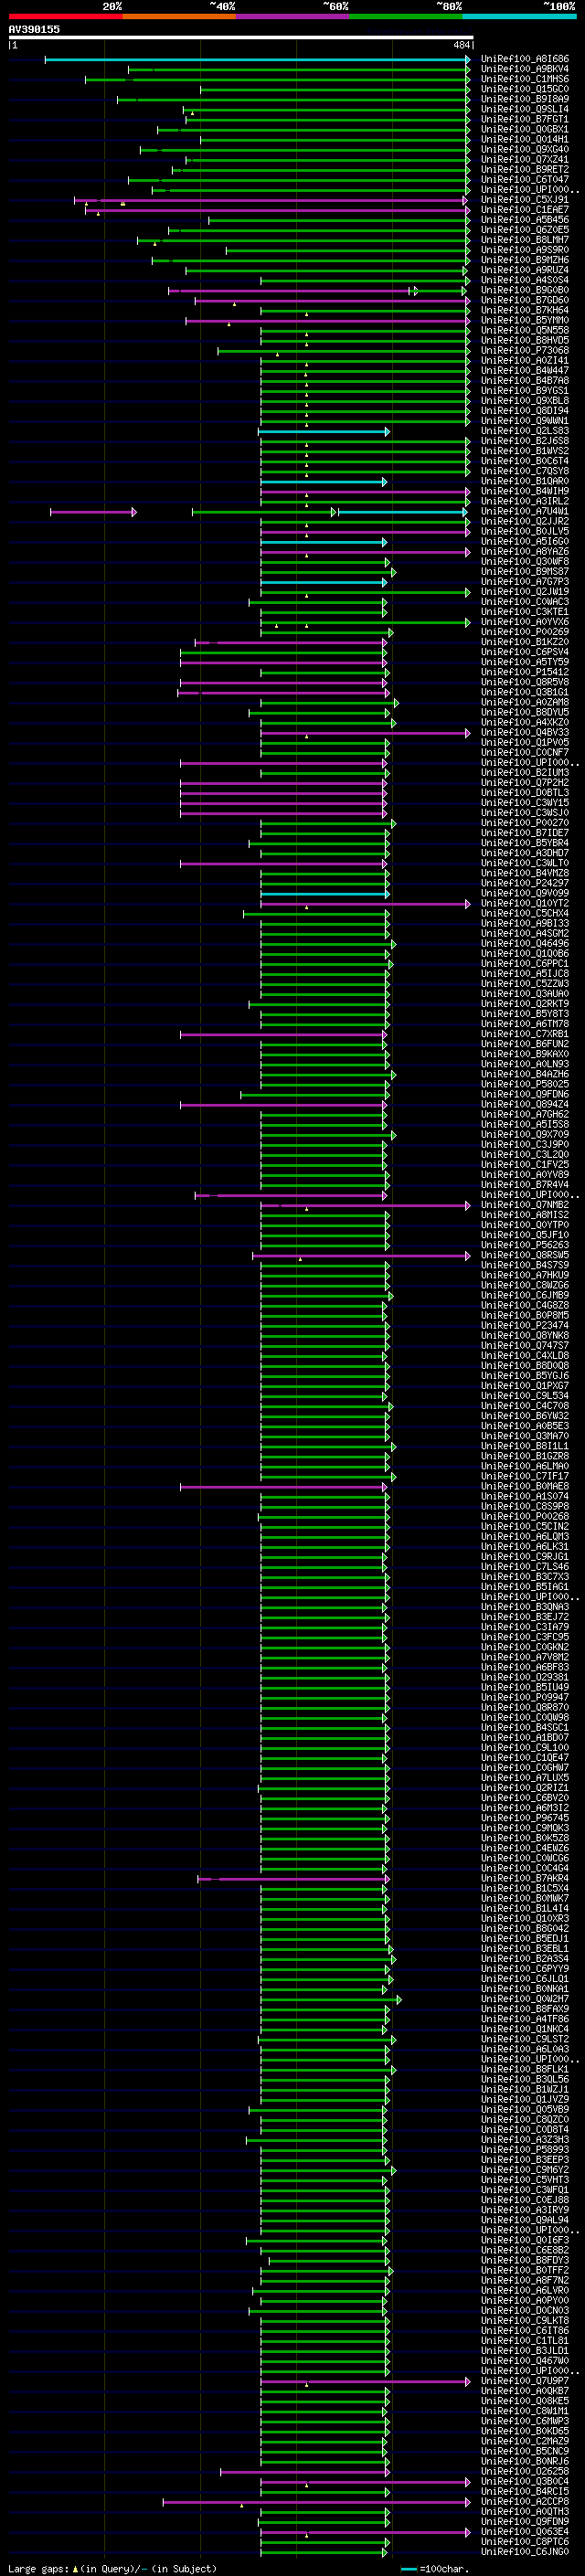Select hit label UniRef100_Q2JJR2
This screenshot has width=585, height=2576.
point(525,521)
